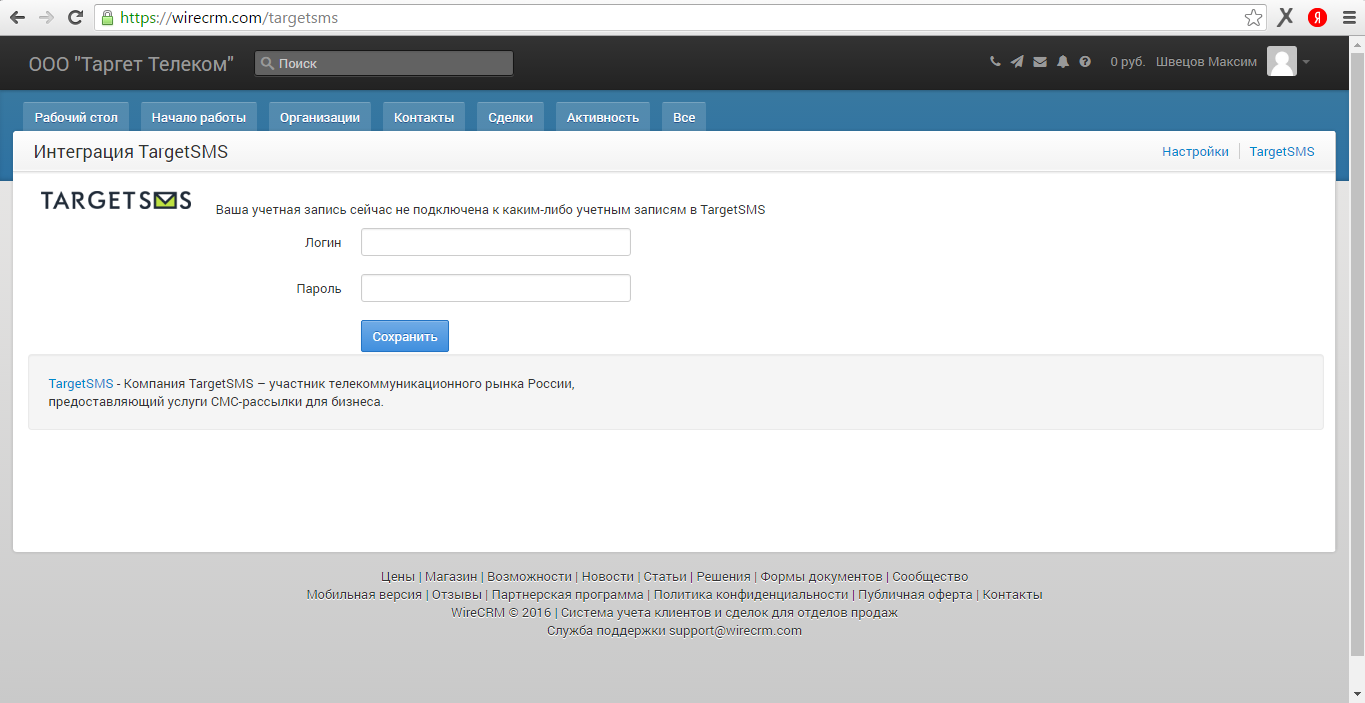Image resolution: width=1365 pixels, height=703 pixels.
Task: Click the user avatar picture
Action: (x=1282, y=61)
